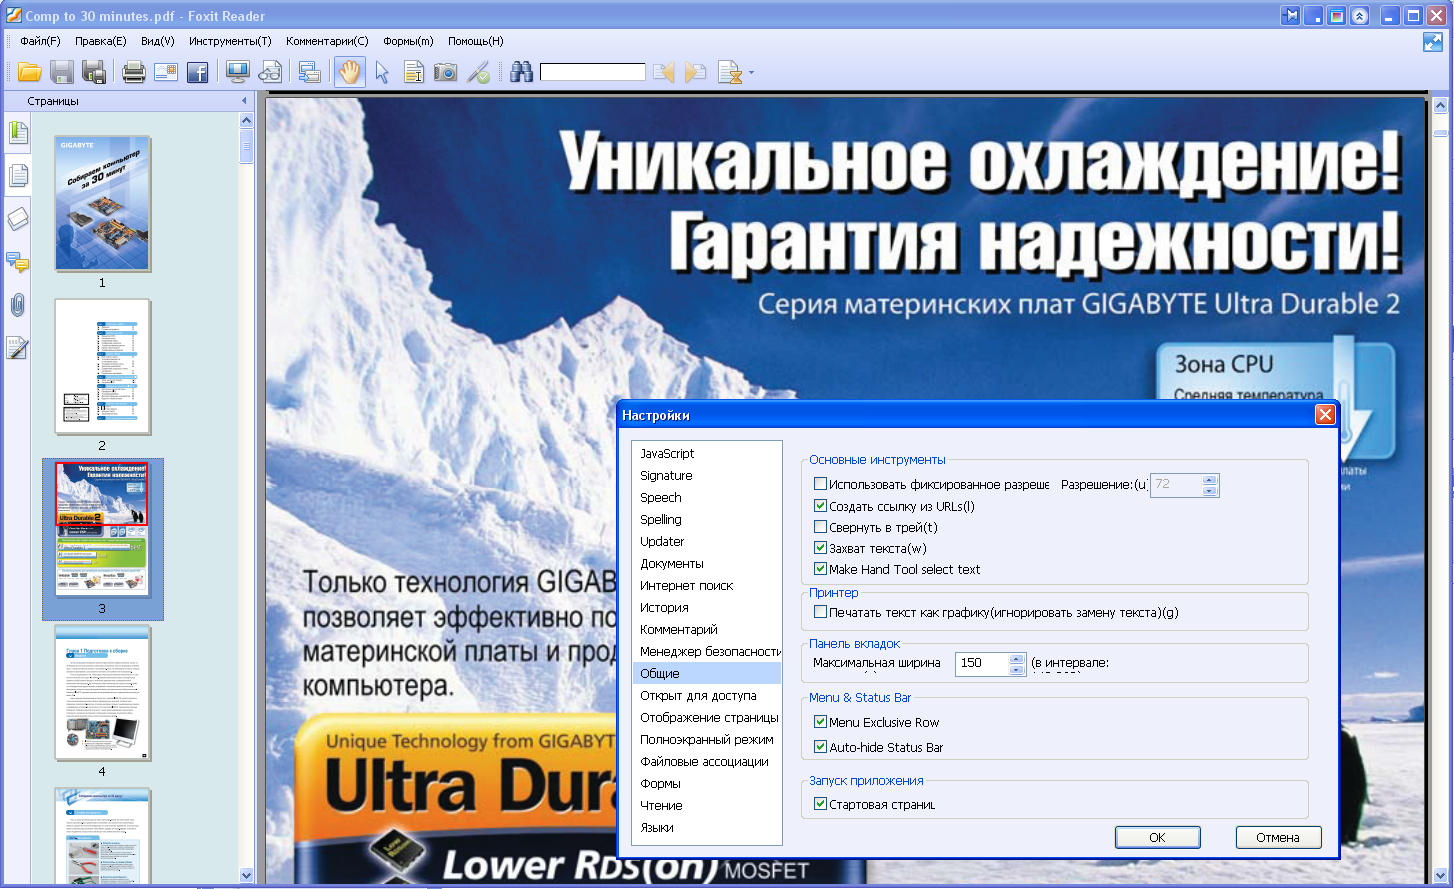This screenshot has width=1454, height=889.
Task: Click the toolbar search text field
Action: tap(593, 72)
